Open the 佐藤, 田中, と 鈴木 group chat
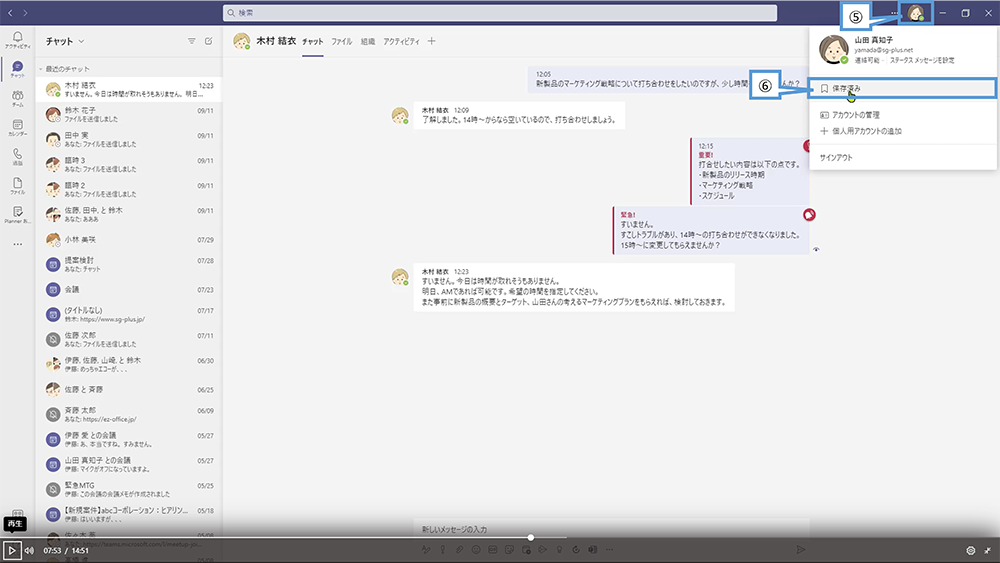 (129, 214)
